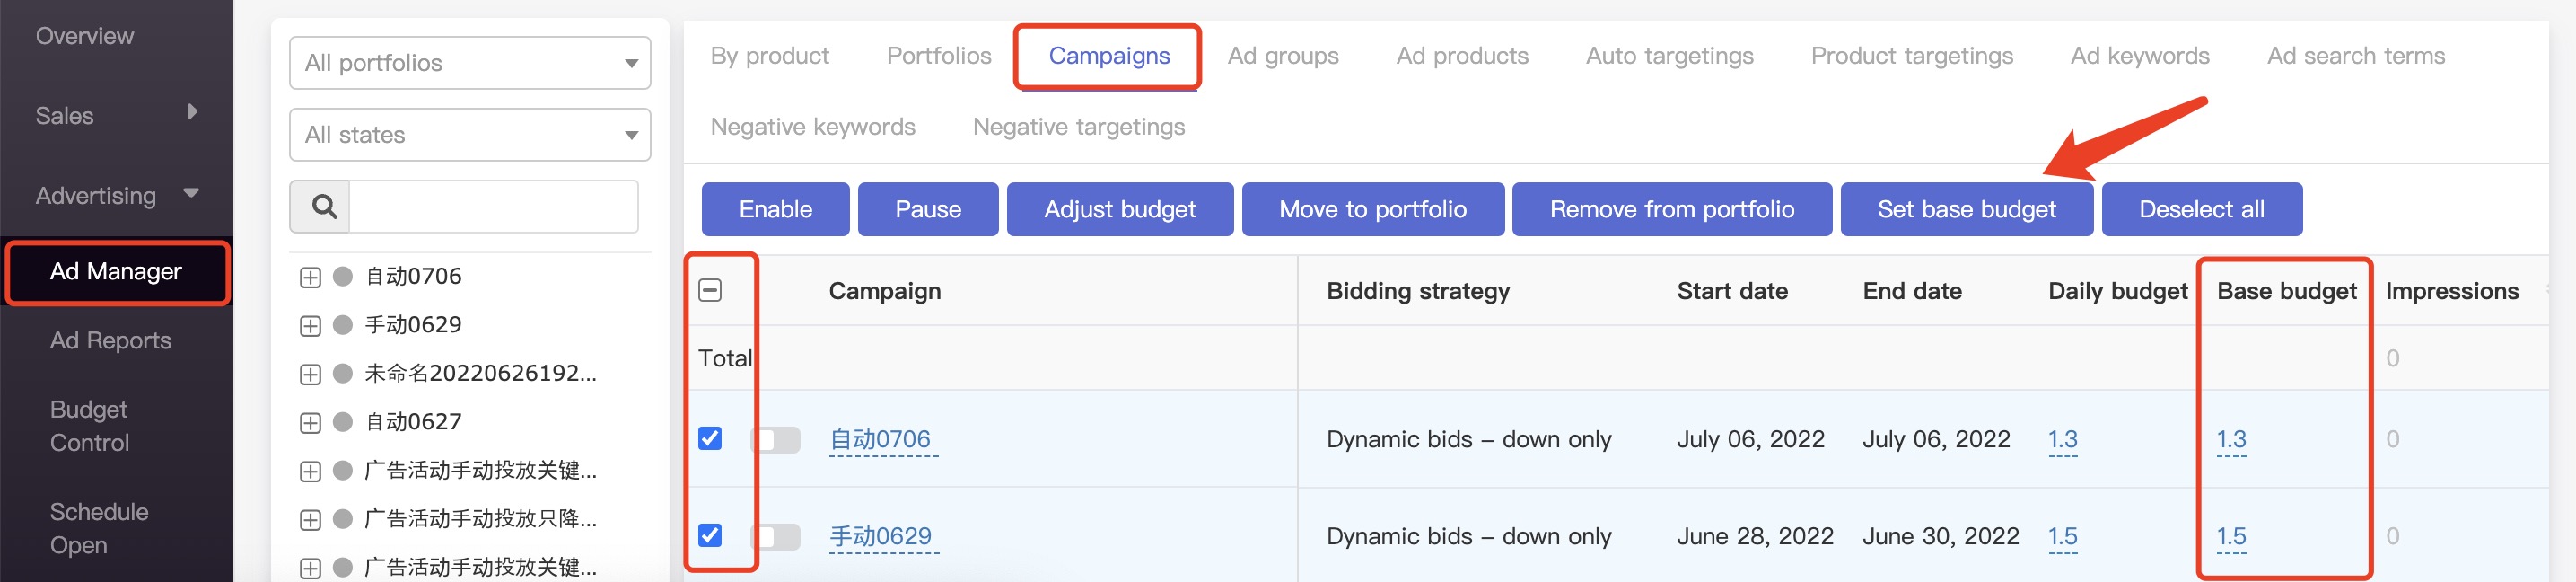Screen dimensions: 2576x582
Task: Click Remove from portfolio button
Action: pyautogui.click(x=1672, y=209)
